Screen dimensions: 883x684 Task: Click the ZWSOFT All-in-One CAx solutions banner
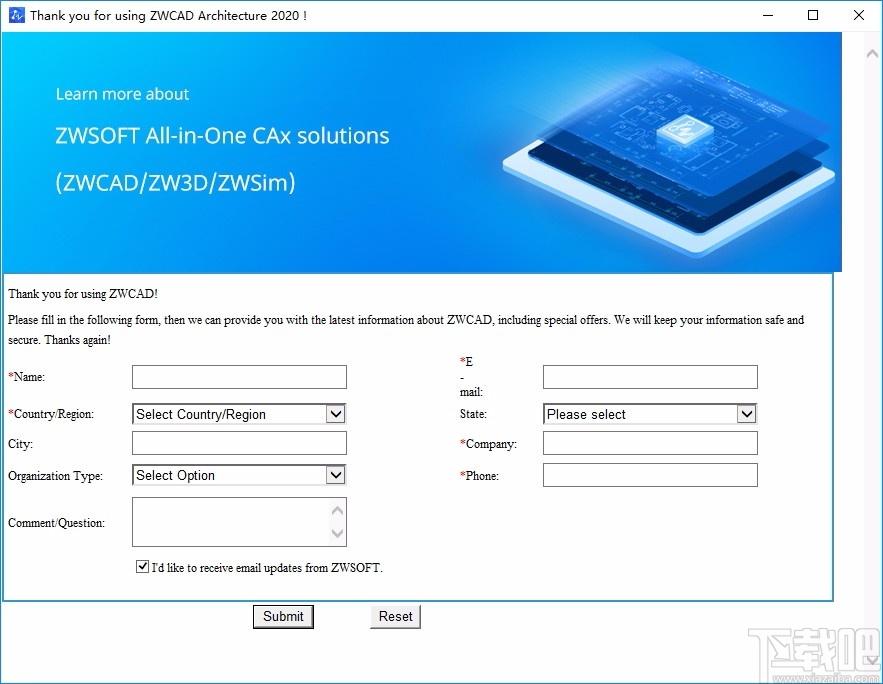tap(422, 152)
